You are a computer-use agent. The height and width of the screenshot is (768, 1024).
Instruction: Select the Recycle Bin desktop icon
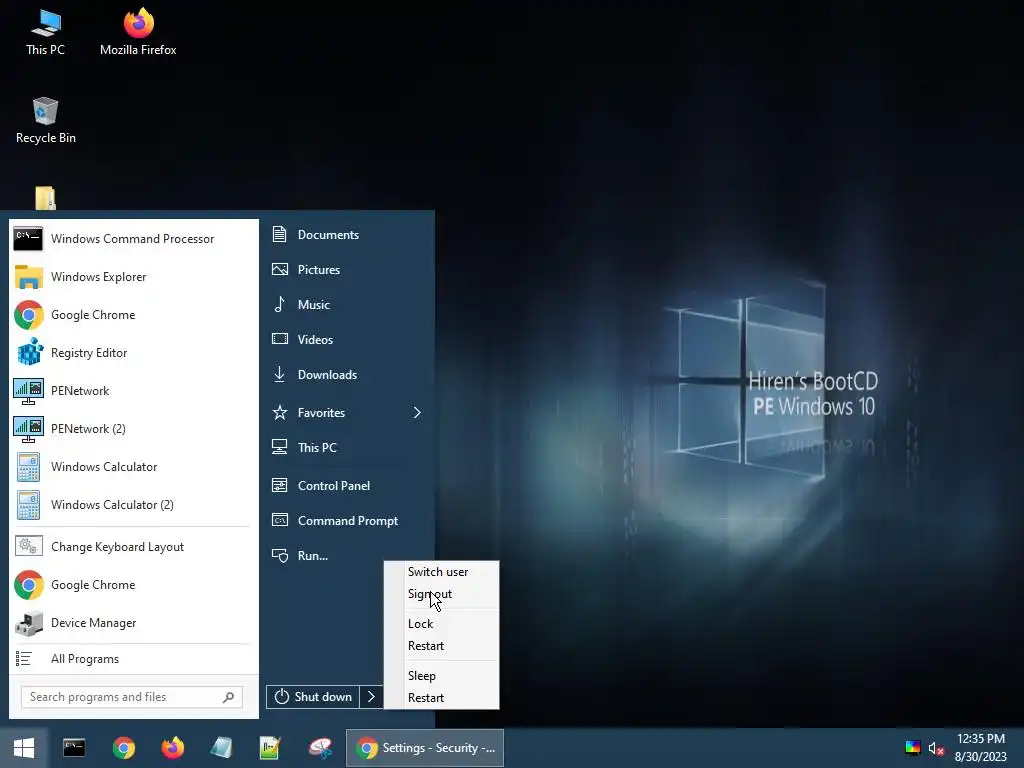46,121
